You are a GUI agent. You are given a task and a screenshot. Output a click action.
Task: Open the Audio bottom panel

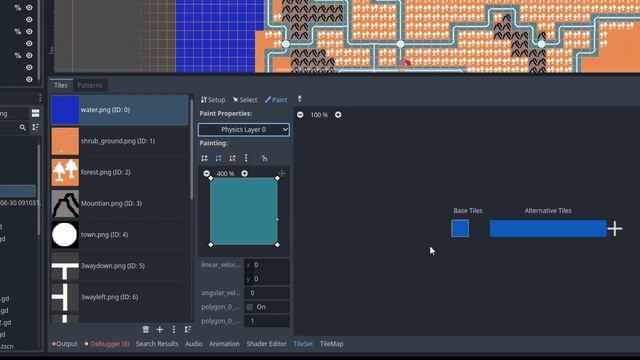pos(194,344)
